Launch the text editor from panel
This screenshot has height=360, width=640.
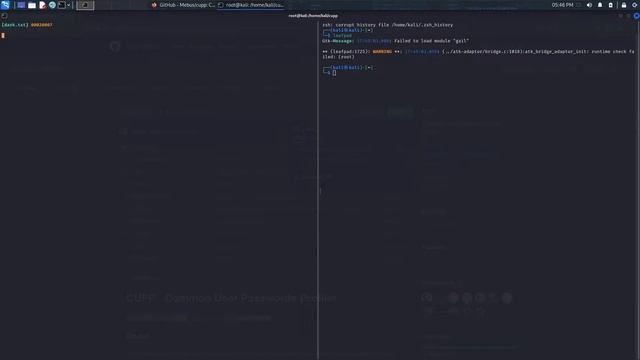click(42, 5)
